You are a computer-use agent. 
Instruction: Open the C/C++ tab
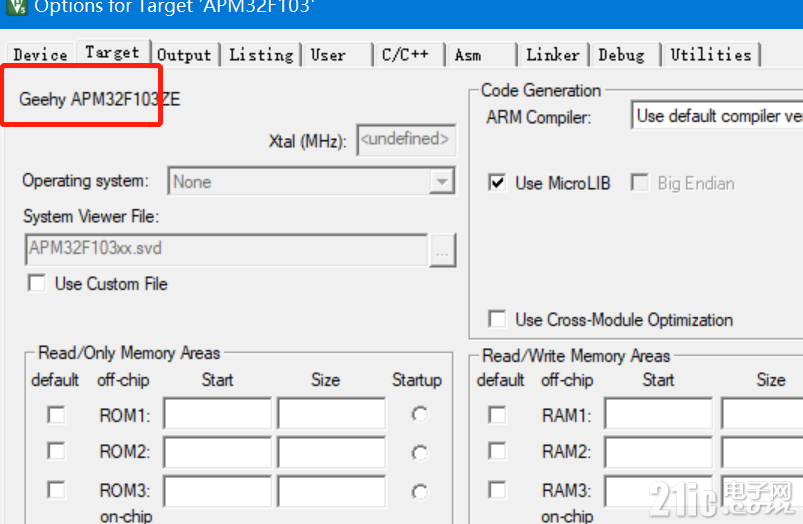409,54
